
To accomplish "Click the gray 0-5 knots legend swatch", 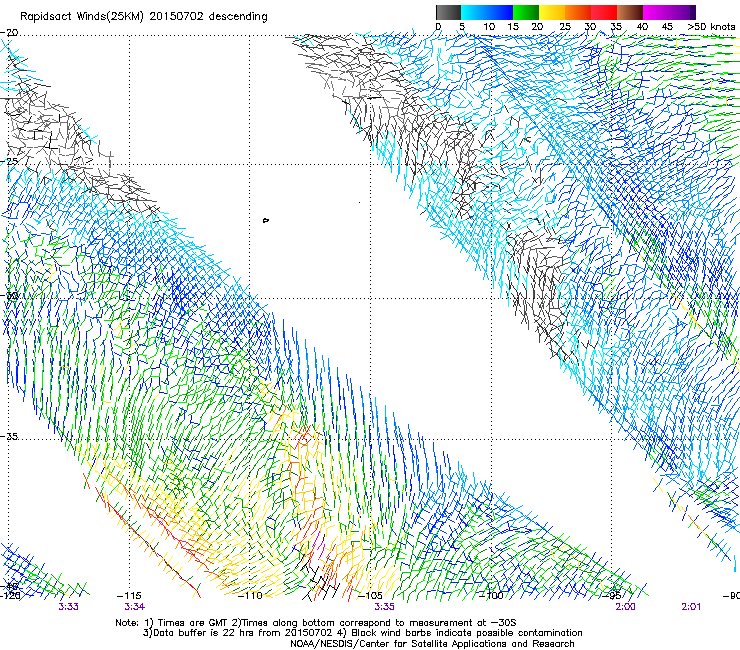I will pos(448,12).
